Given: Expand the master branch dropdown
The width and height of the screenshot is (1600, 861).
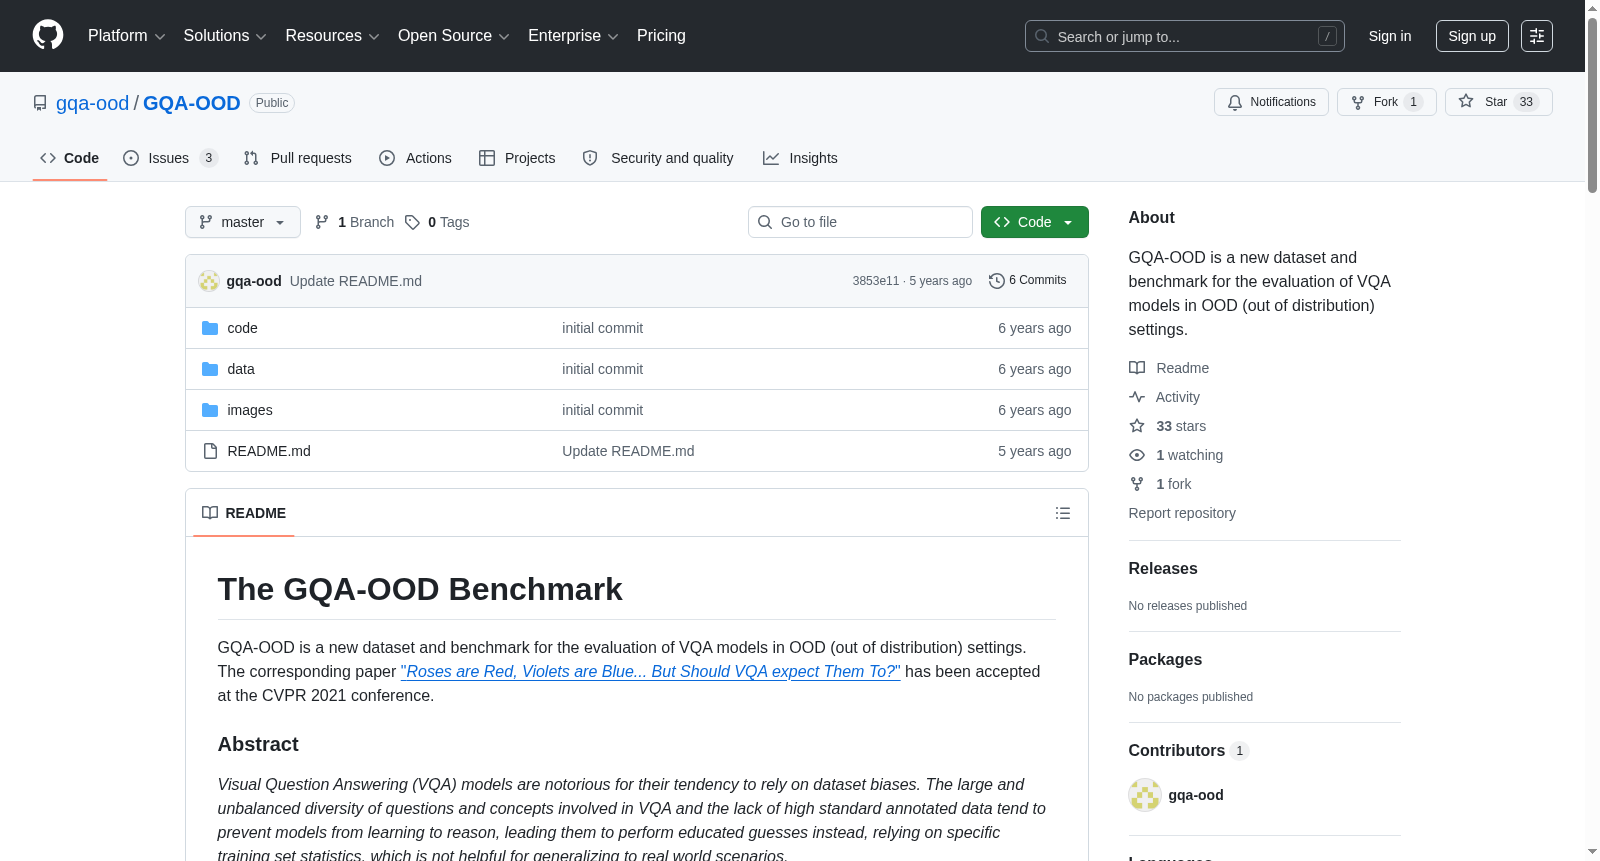Looking at the screenshot, I should coord(242,222).
